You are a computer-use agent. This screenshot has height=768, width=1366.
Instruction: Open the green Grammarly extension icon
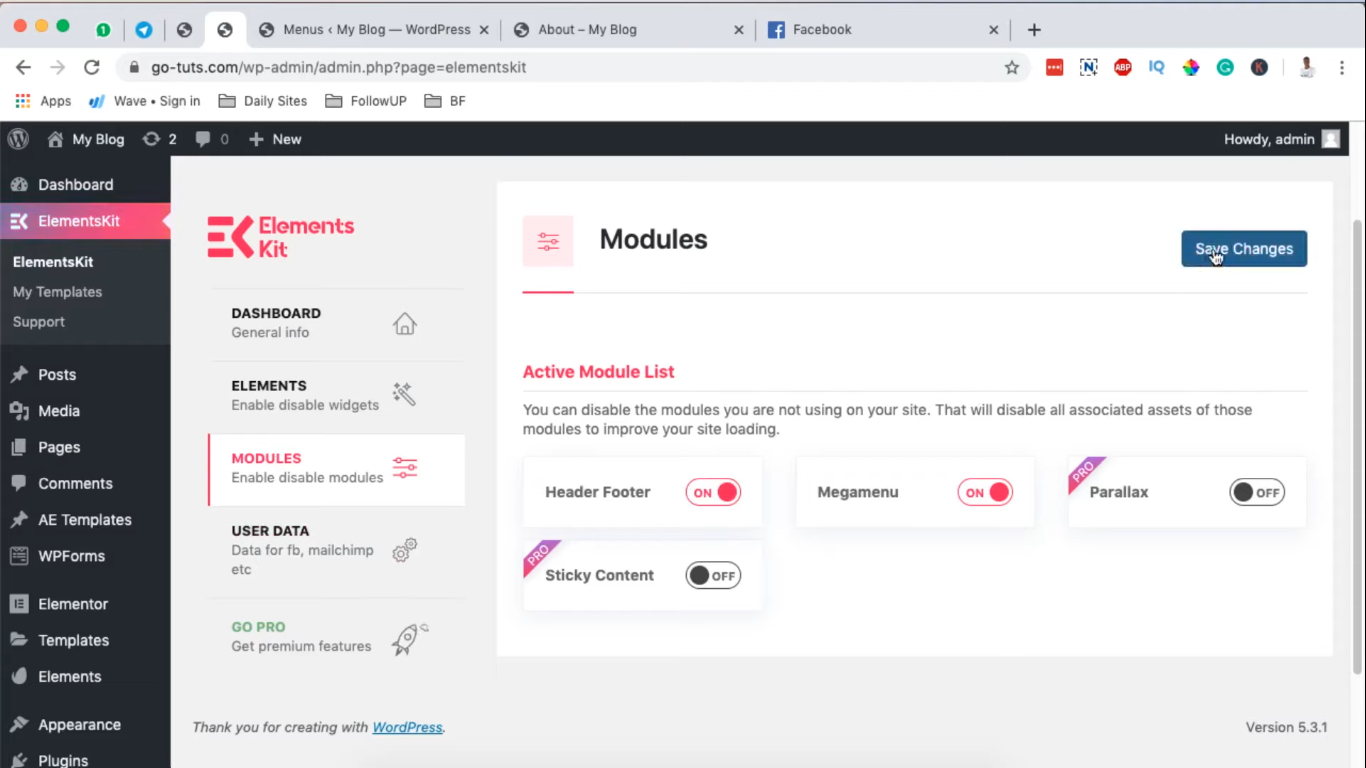1225,67
